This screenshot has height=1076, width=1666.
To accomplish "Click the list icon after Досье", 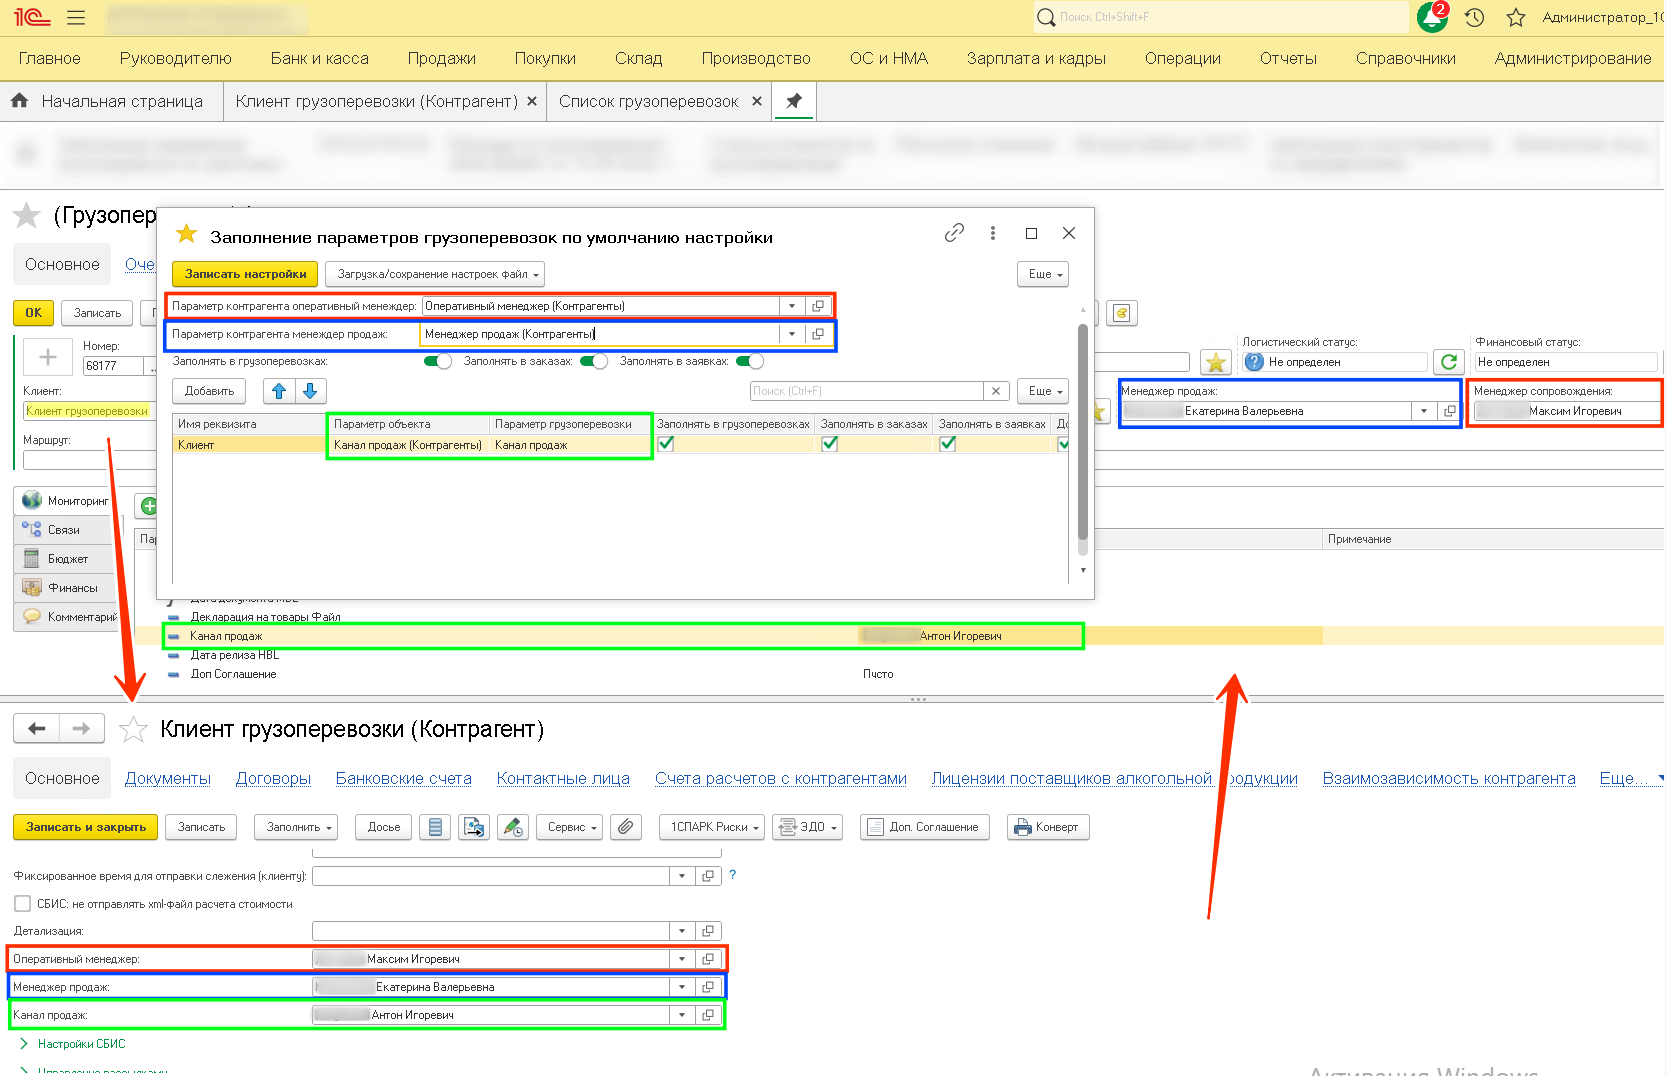I will [435, 827].
